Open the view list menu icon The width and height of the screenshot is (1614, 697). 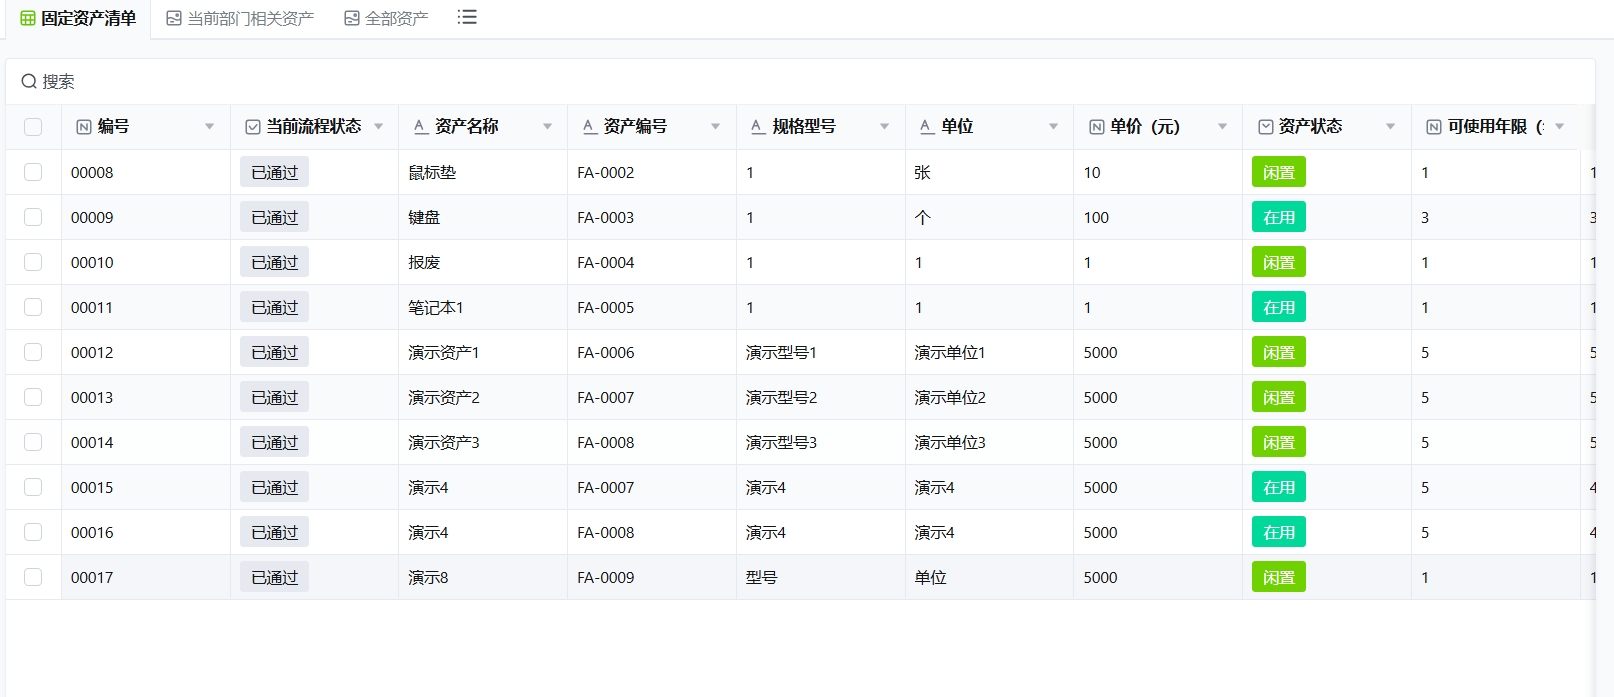coord(467,17)
